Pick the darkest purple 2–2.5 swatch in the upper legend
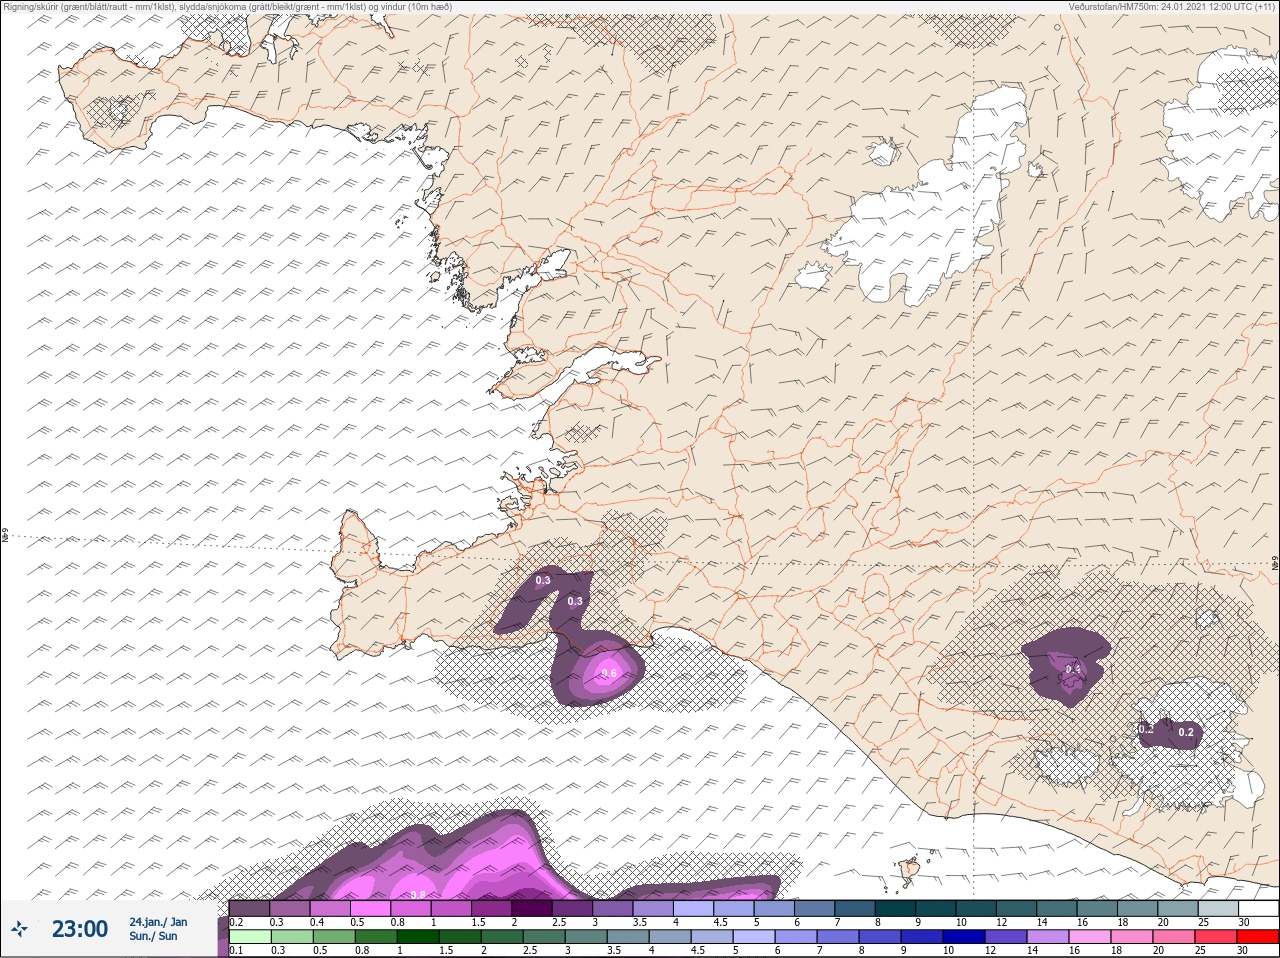This screenshot has width=1280, height=958. [x=532, y=908]
